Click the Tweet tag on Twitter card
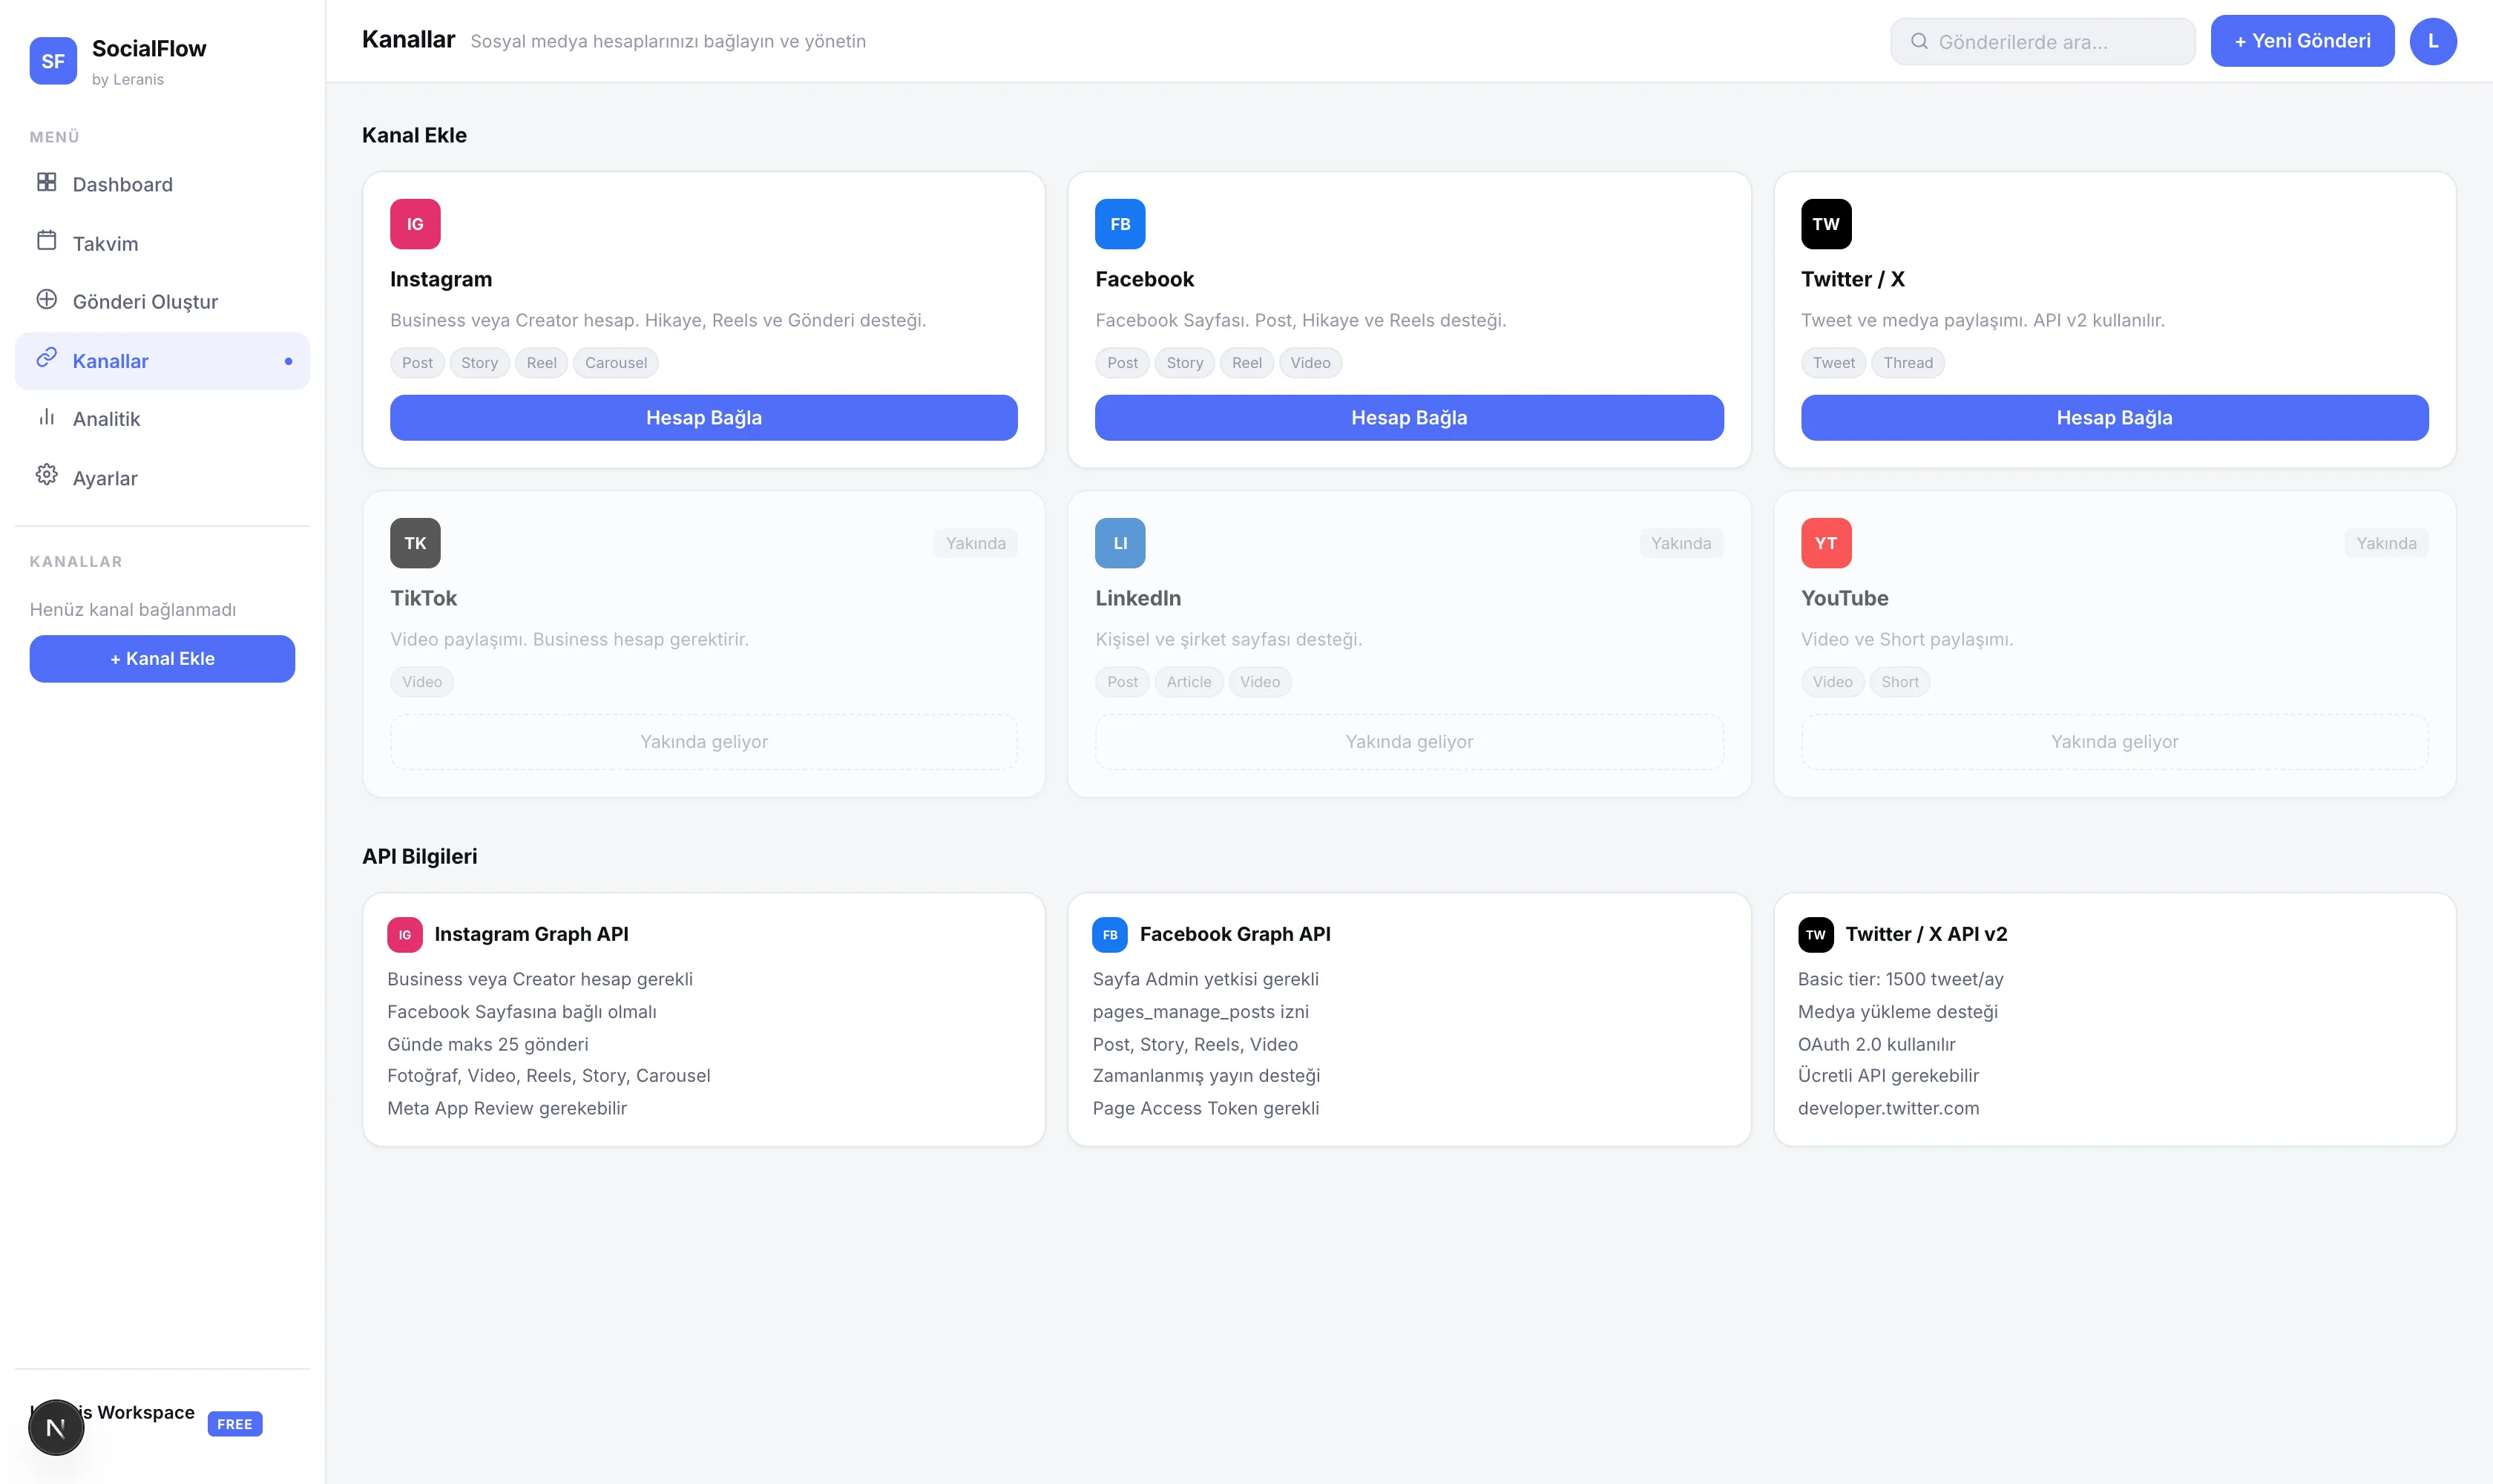Viewport: 2493px width, 1484px height. pos(1833,363)
